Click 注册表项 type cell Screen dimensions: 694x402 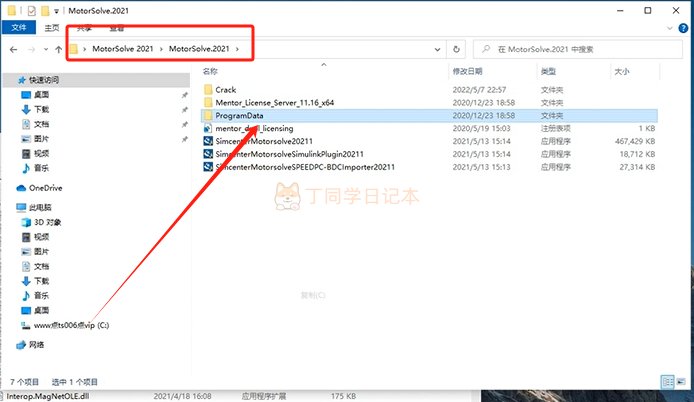(x=555, y=128)
